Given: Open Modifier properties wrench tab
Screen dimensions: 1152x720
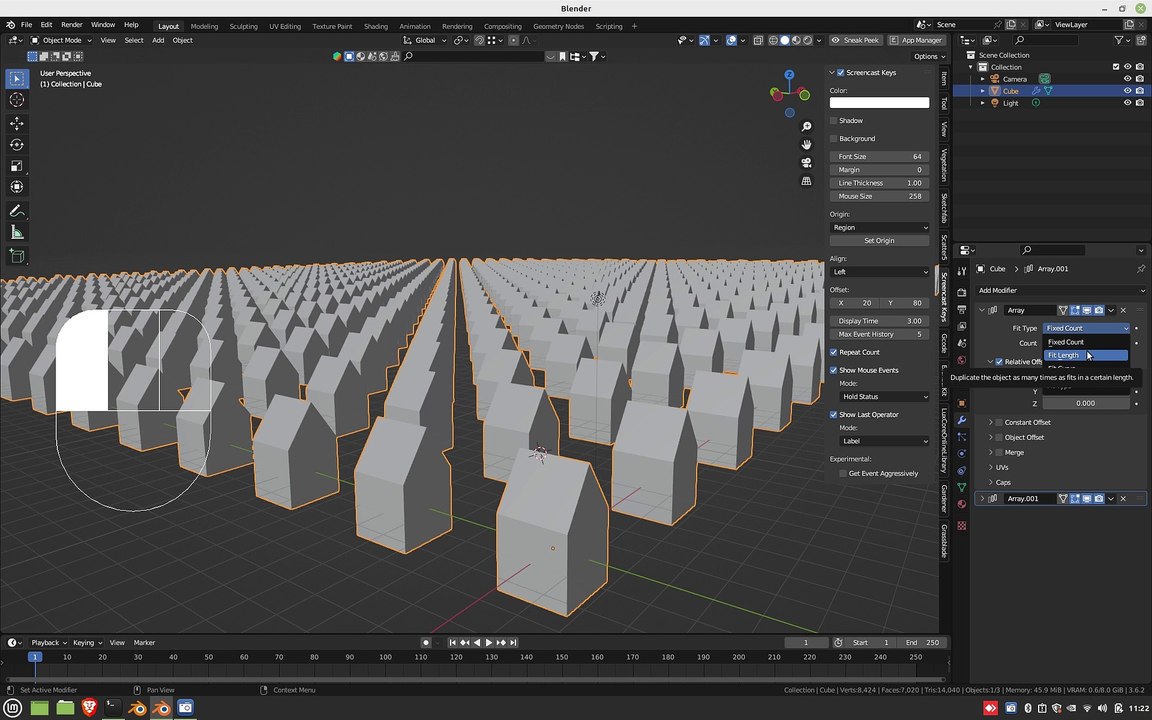Looking at the screenshot, I should pos(962,420).
